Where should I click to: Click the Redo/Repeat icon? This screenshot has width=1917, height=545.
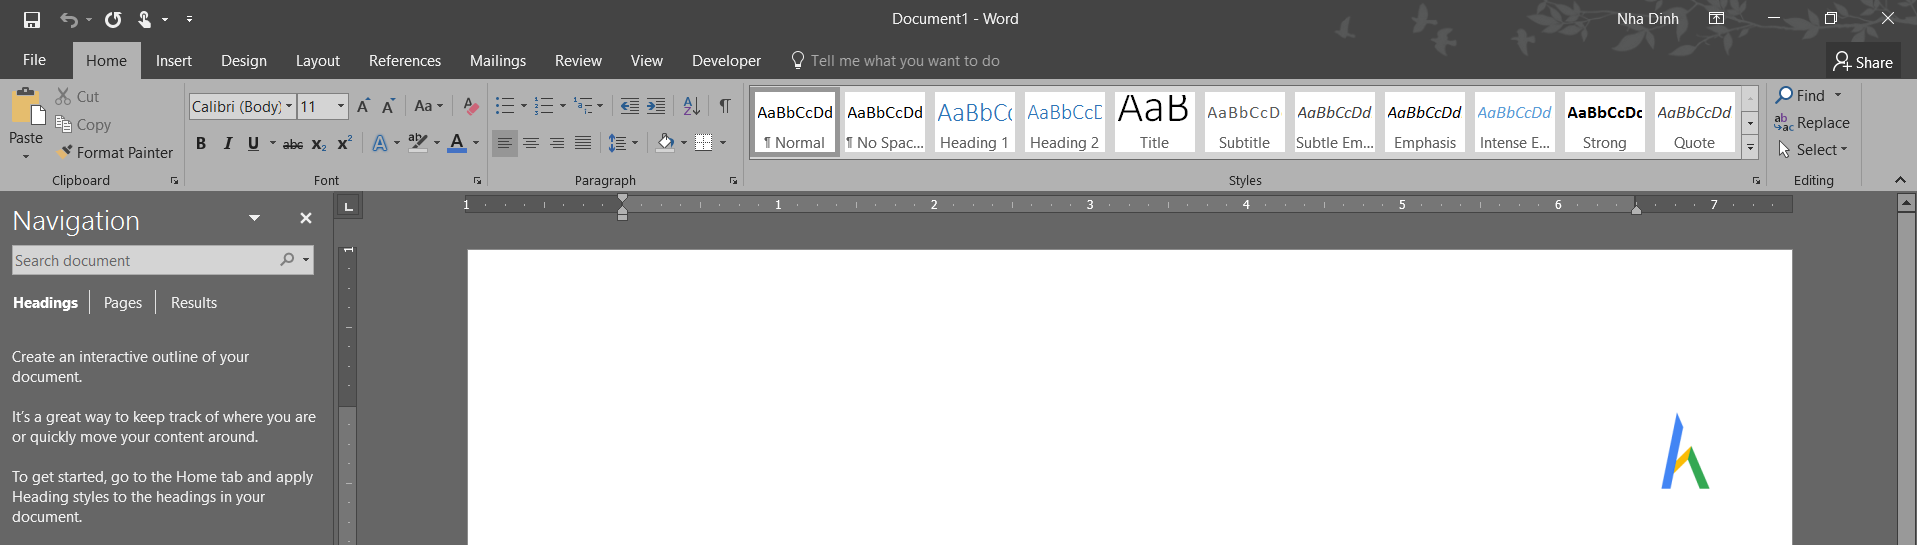[113, 19]
